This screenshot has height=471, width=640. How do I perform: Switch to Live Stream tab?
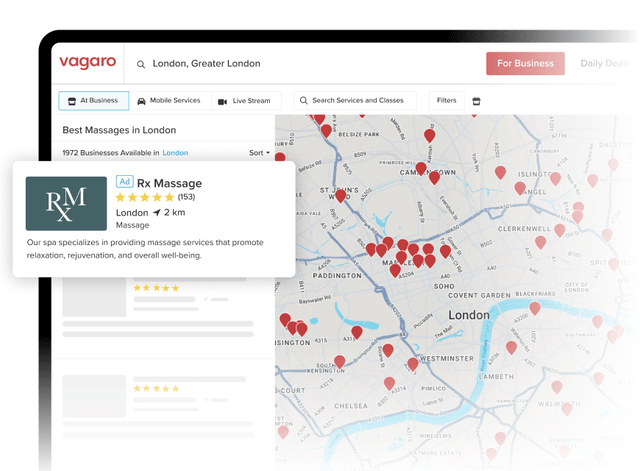(246, 101)
